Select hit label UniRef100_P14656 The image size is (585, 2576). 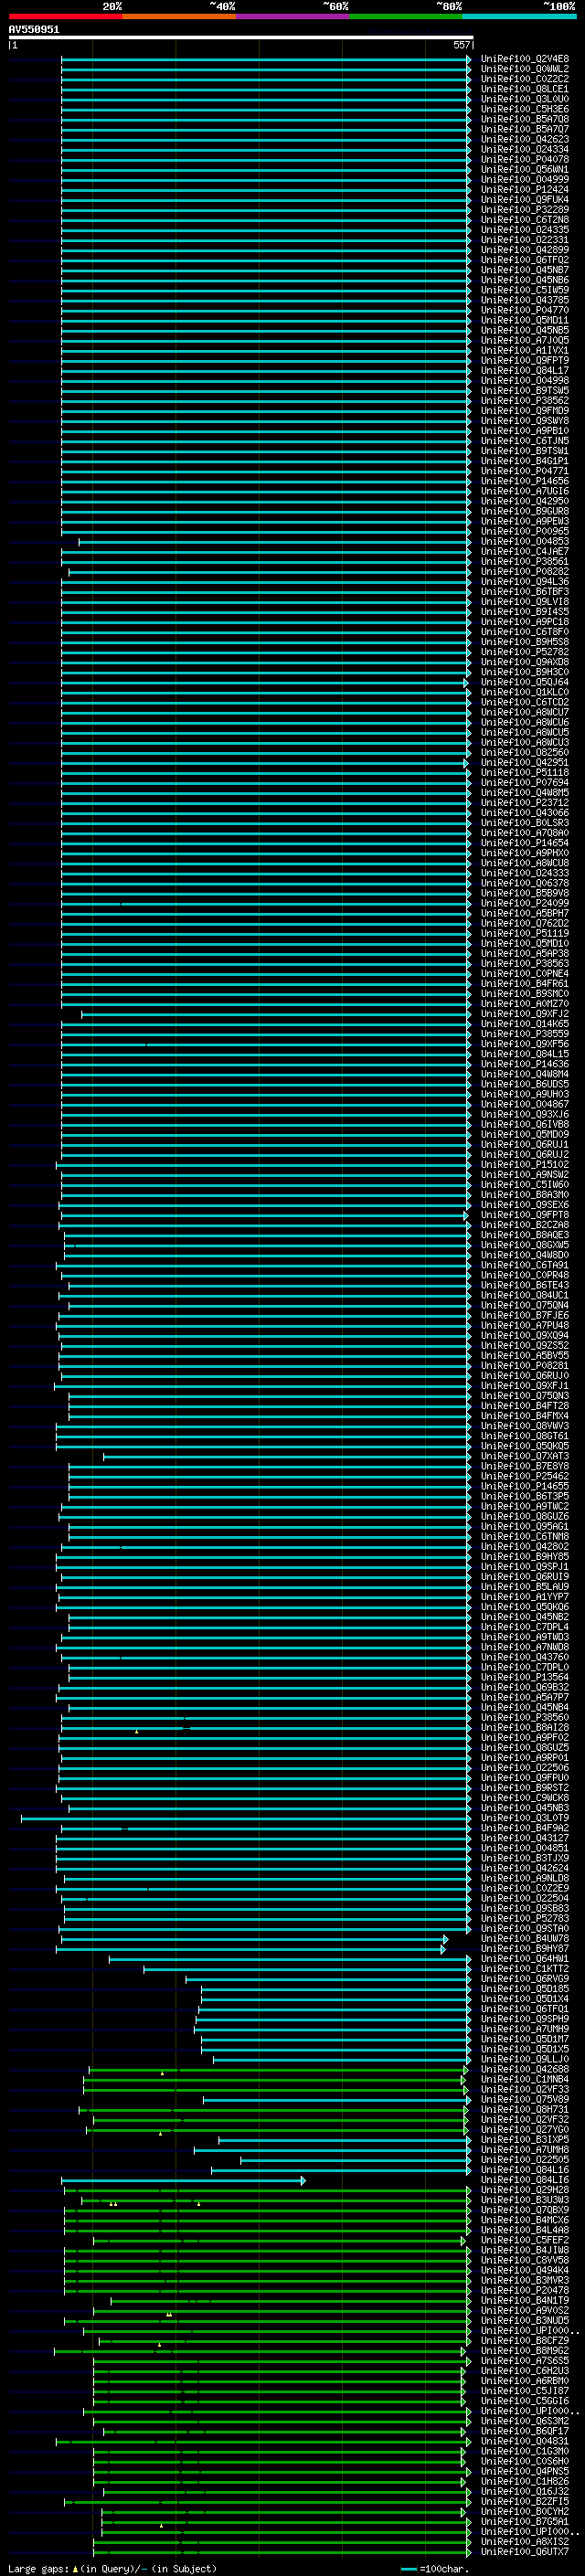[x=524, y=481]
